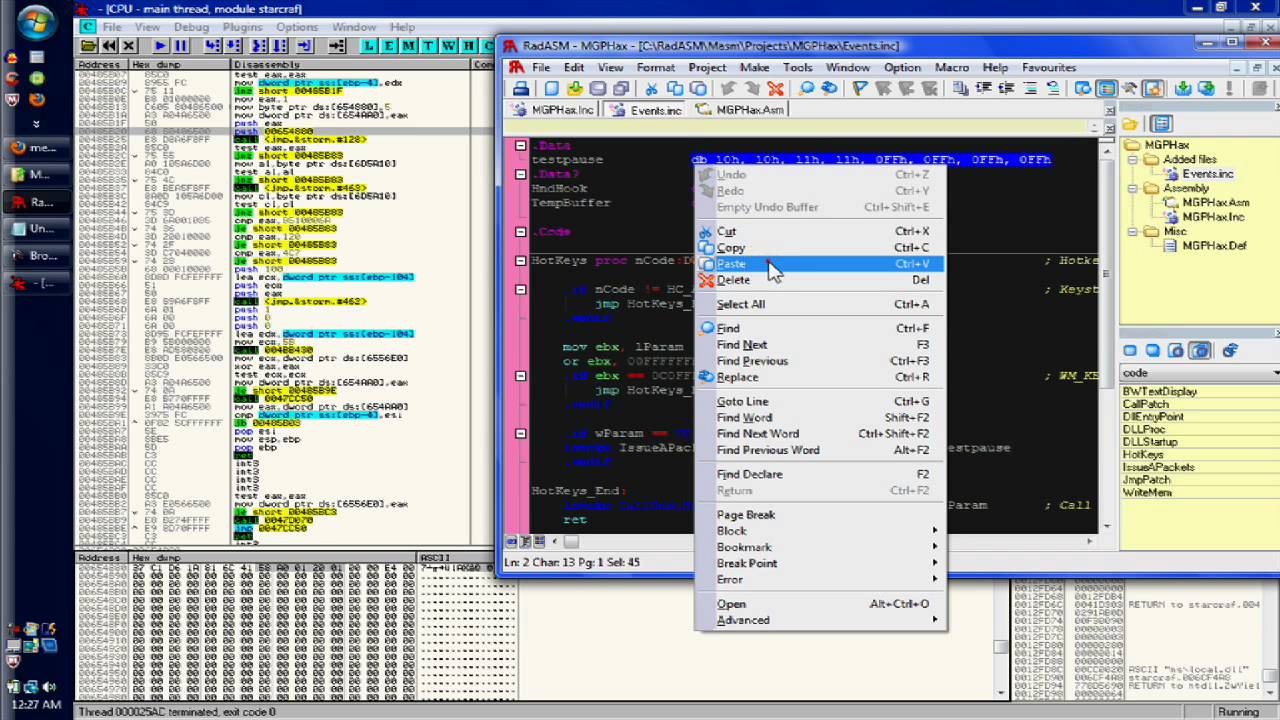Choose Goto Line from the context menu
1280x720 pixels.
[x=819, y=401]
